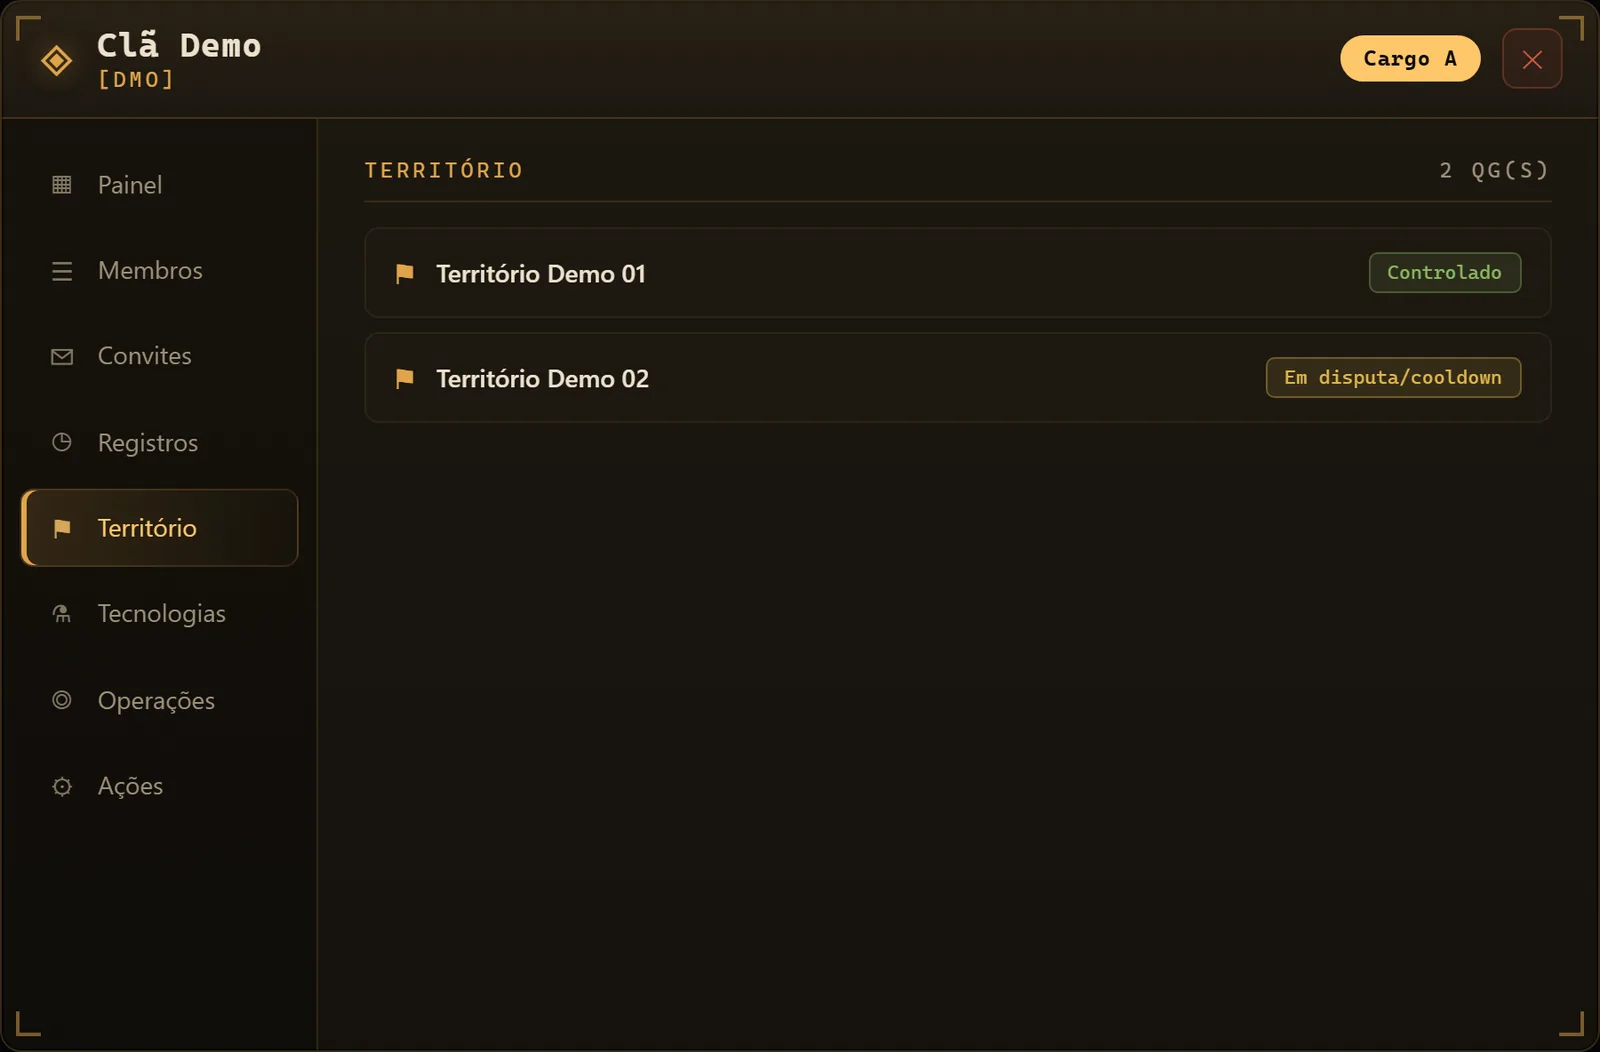Click the Tecnologias flask icon
The image size is (1600, 1052).
tap(62, 614)
